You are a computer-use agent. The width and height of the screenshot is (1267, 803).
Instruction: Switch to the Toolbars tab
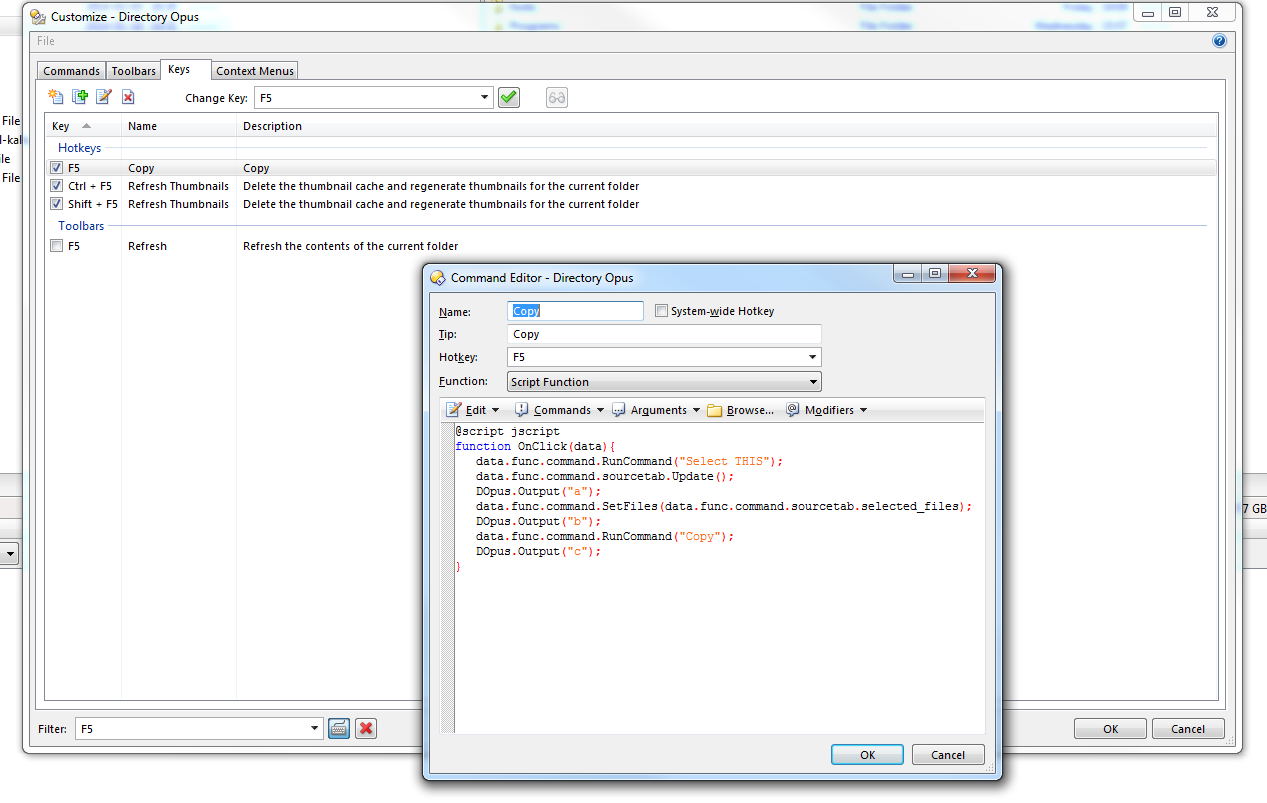pyautogui.click(x=134, y=71)
